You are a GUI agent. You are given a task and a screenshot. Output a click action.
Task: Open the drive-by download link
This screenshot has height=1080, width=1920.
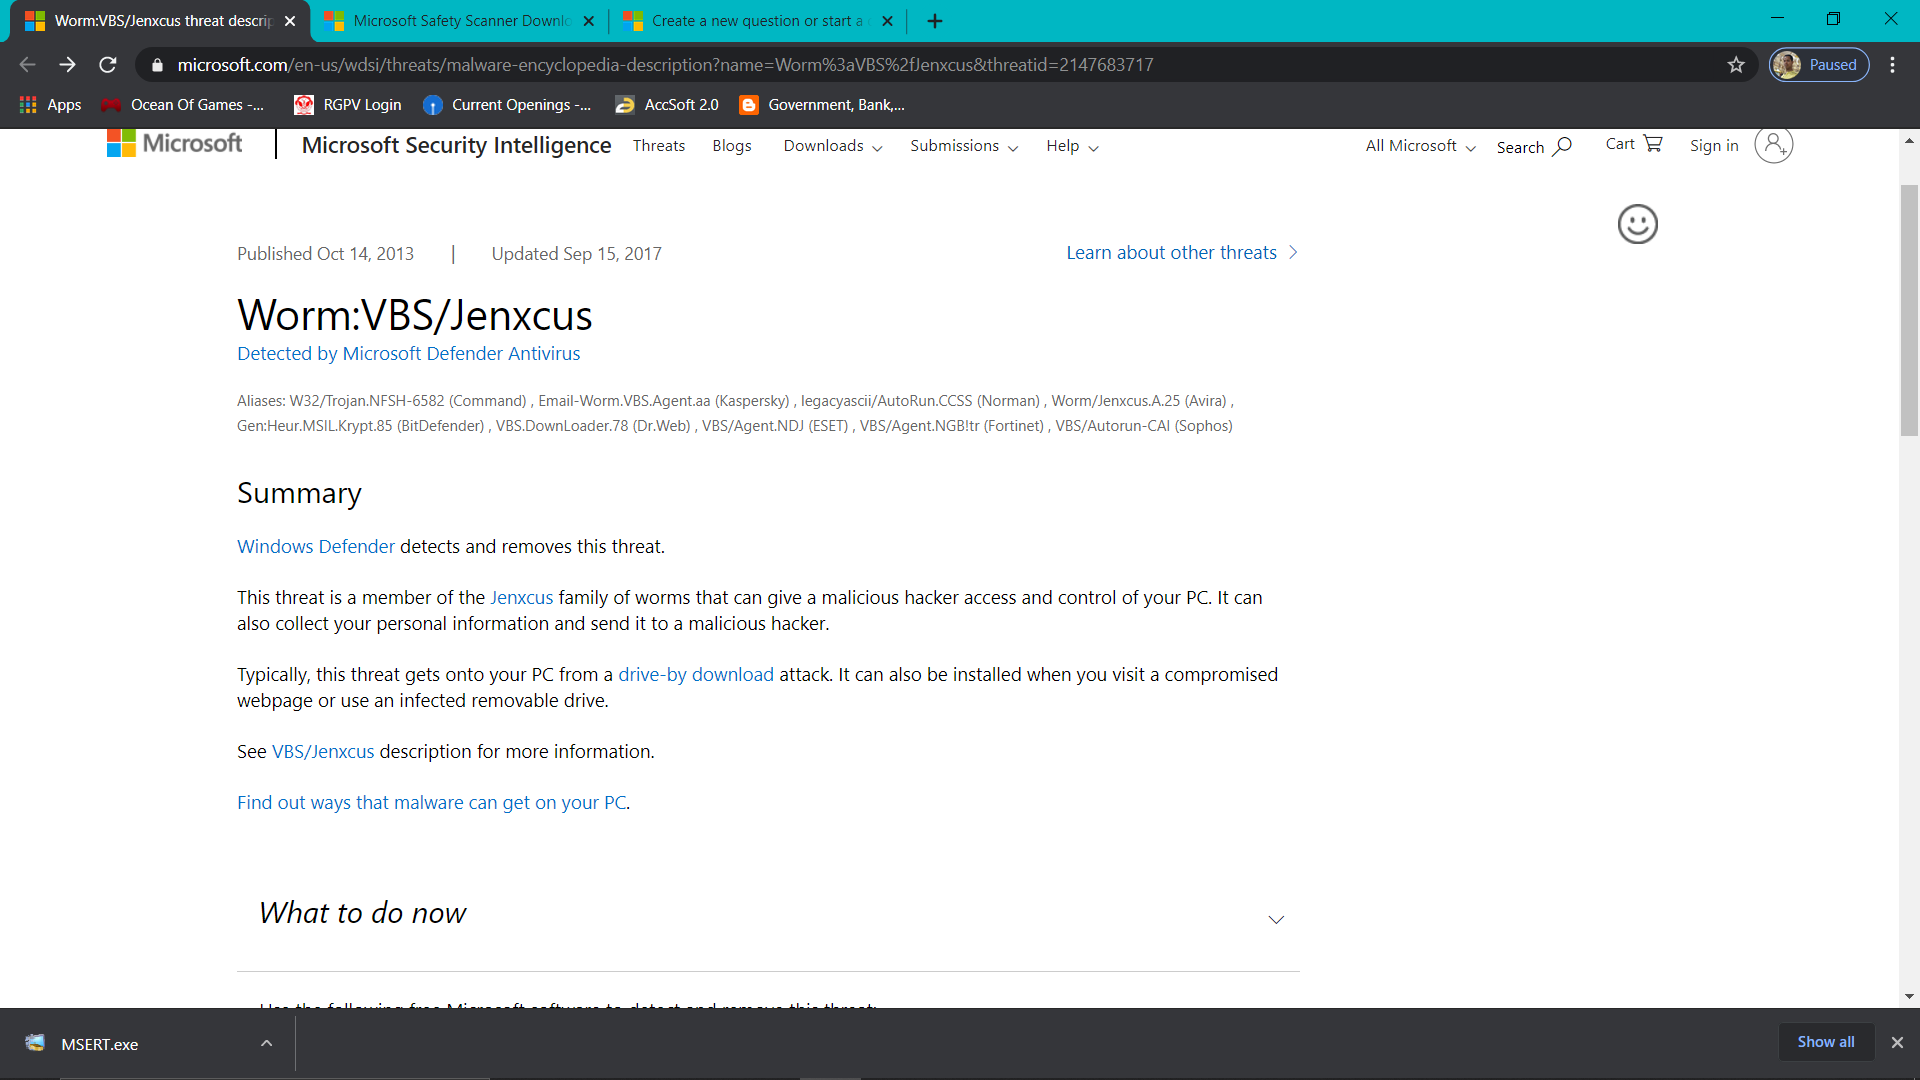[x=696, y=675]
